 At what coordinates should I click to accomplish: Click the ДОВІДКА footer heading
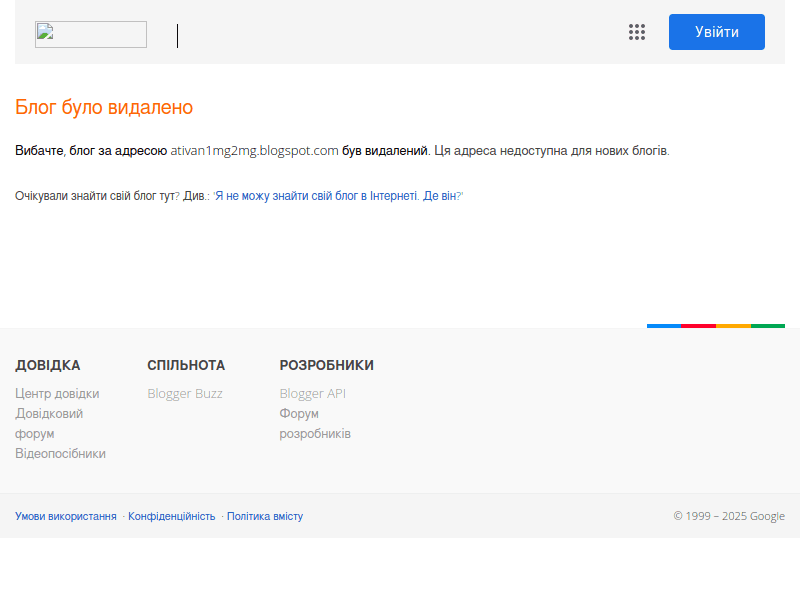[x=48, y=365]
